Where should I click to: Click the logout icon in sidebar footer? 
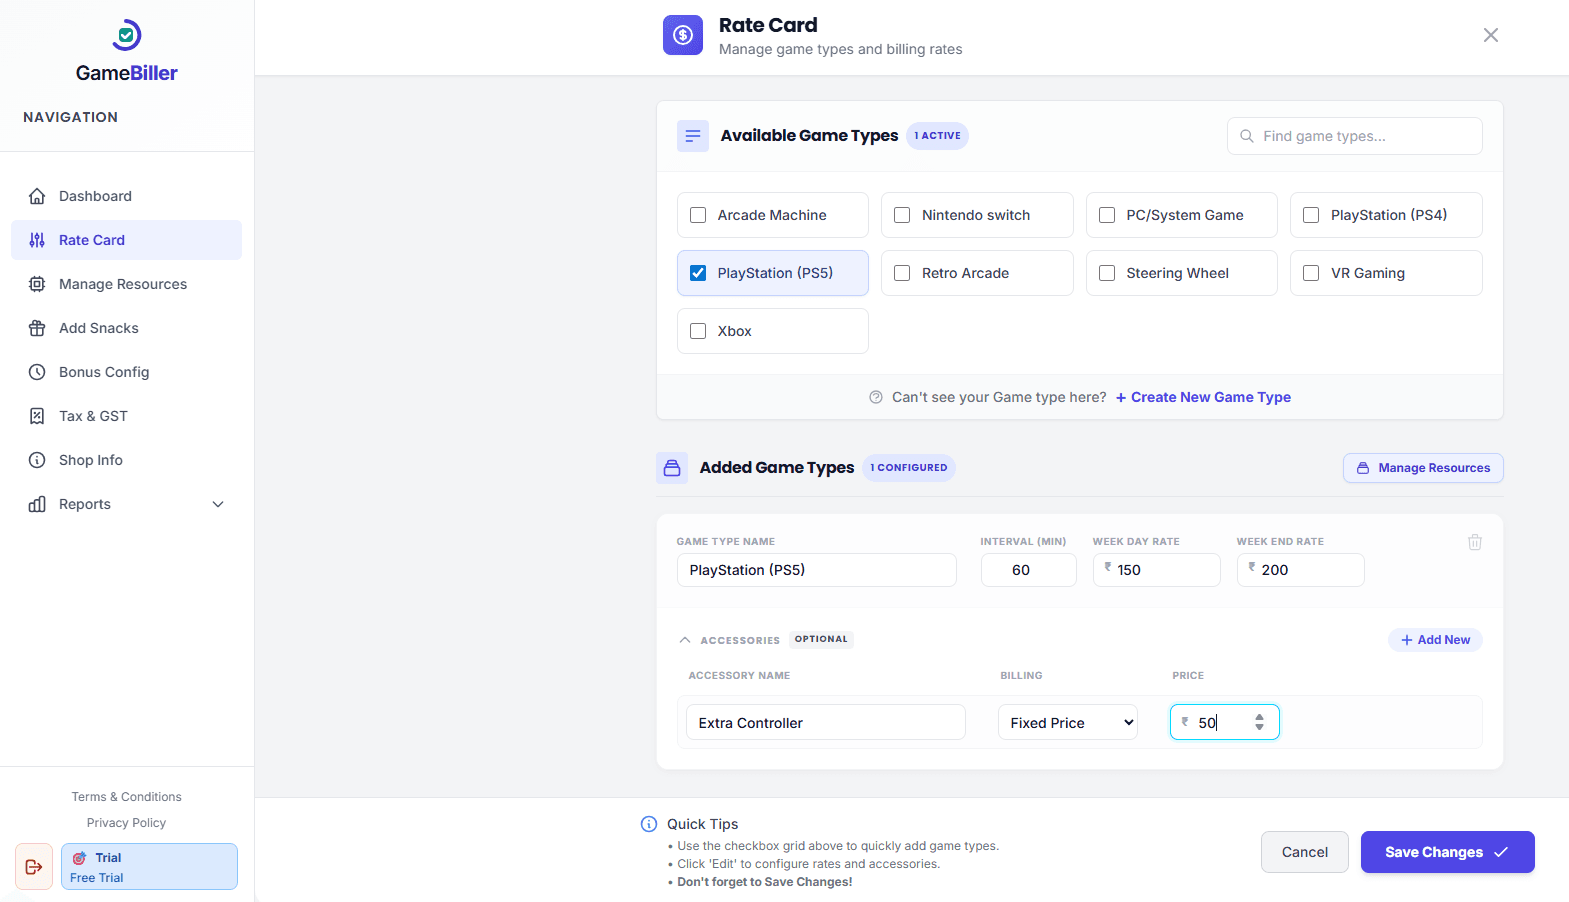coord(34,867)
